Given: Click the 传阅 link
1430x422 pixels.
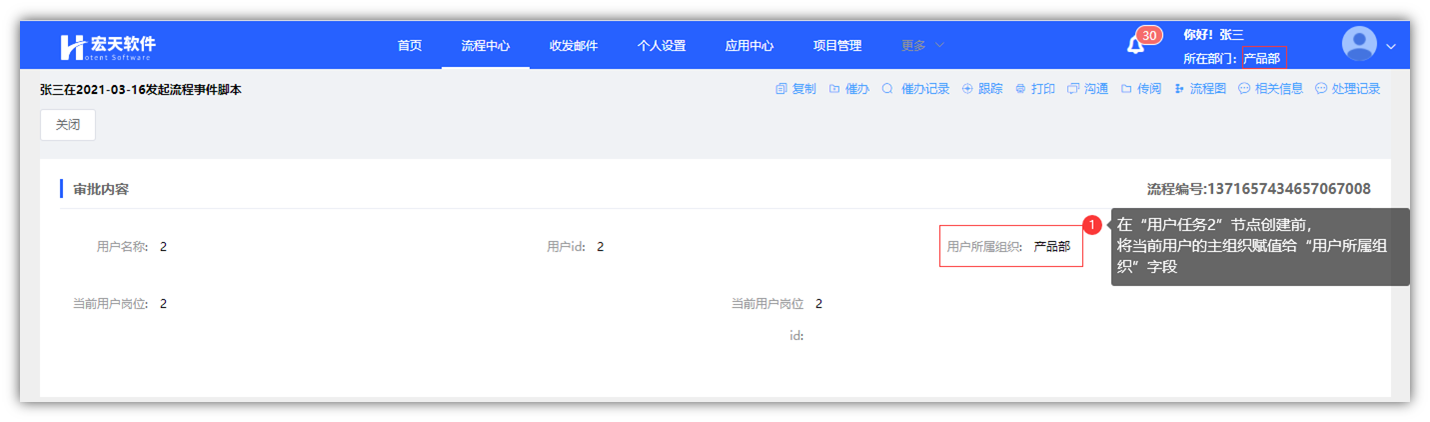Looking at the screenshot, I should (x=1149, y=89).
